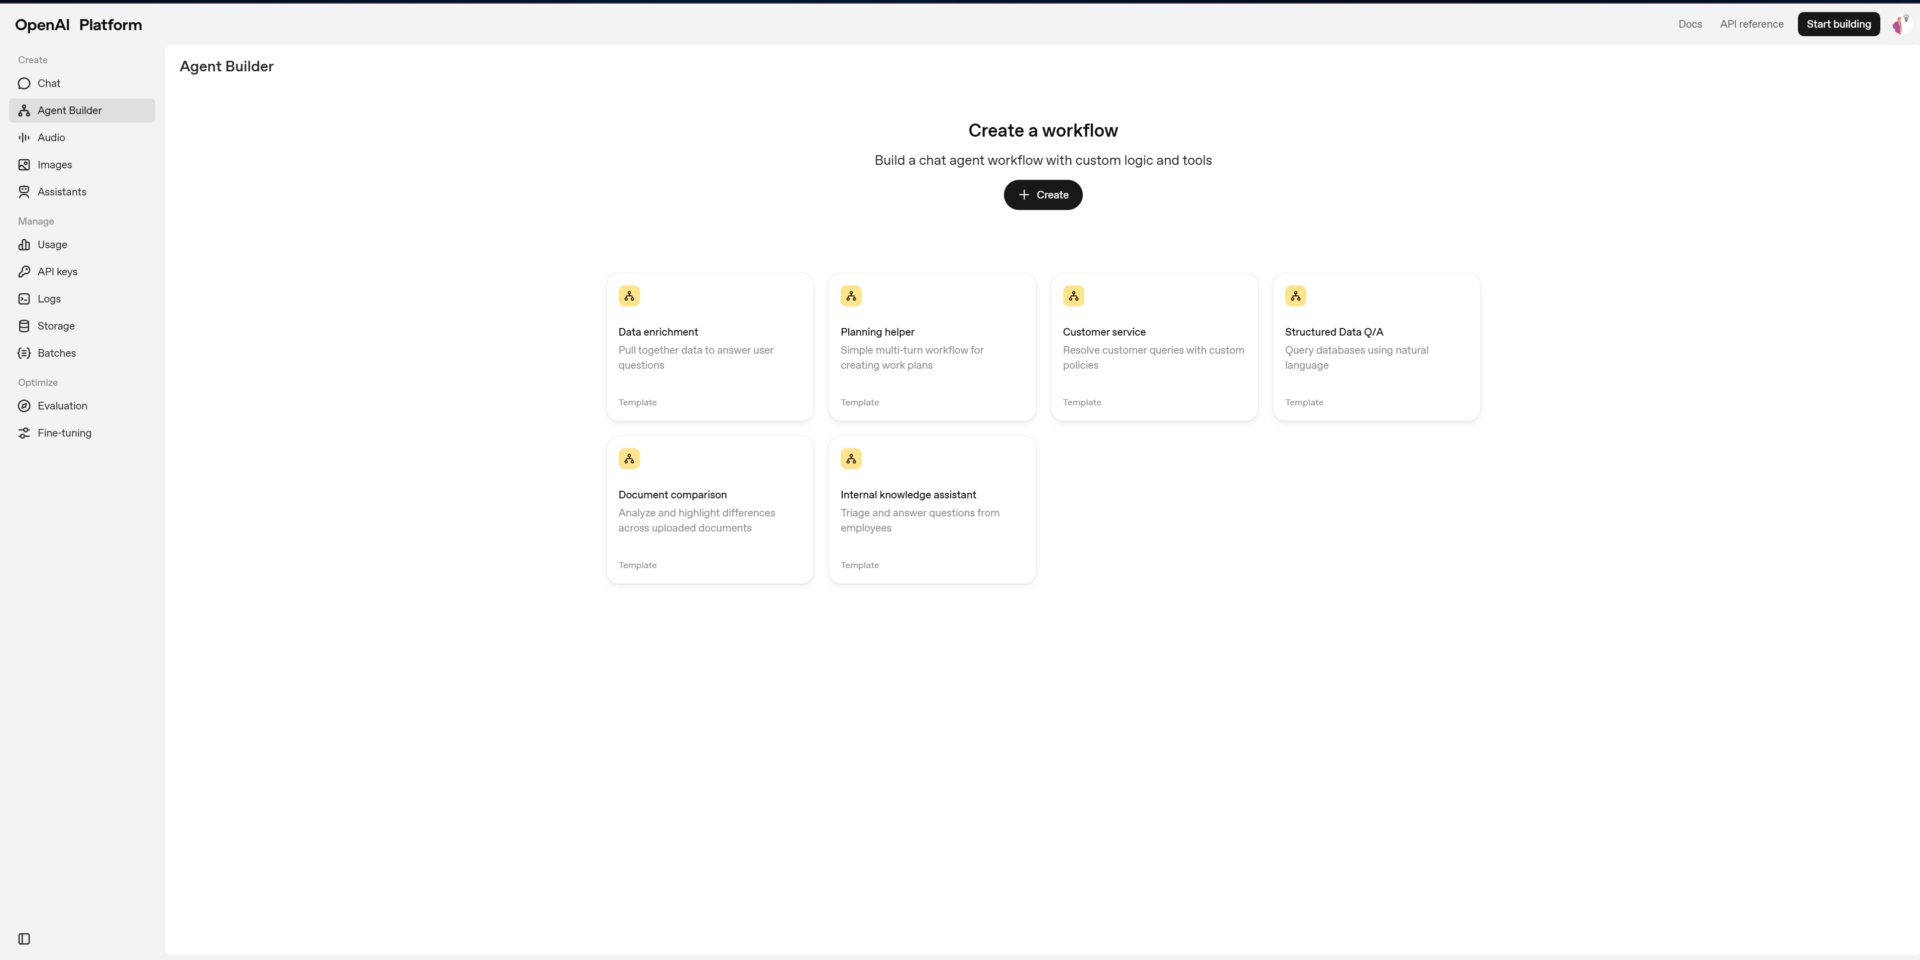Open the API reference
This screenshot has width=1920, height=960.
click(1751, 23)
